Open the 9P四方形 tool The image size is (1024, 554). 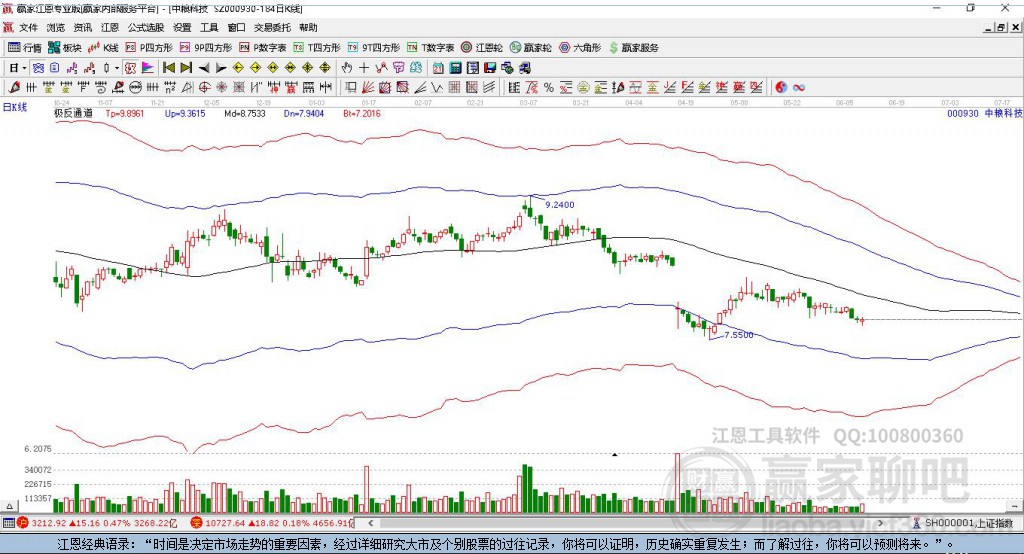coord(206,48)
